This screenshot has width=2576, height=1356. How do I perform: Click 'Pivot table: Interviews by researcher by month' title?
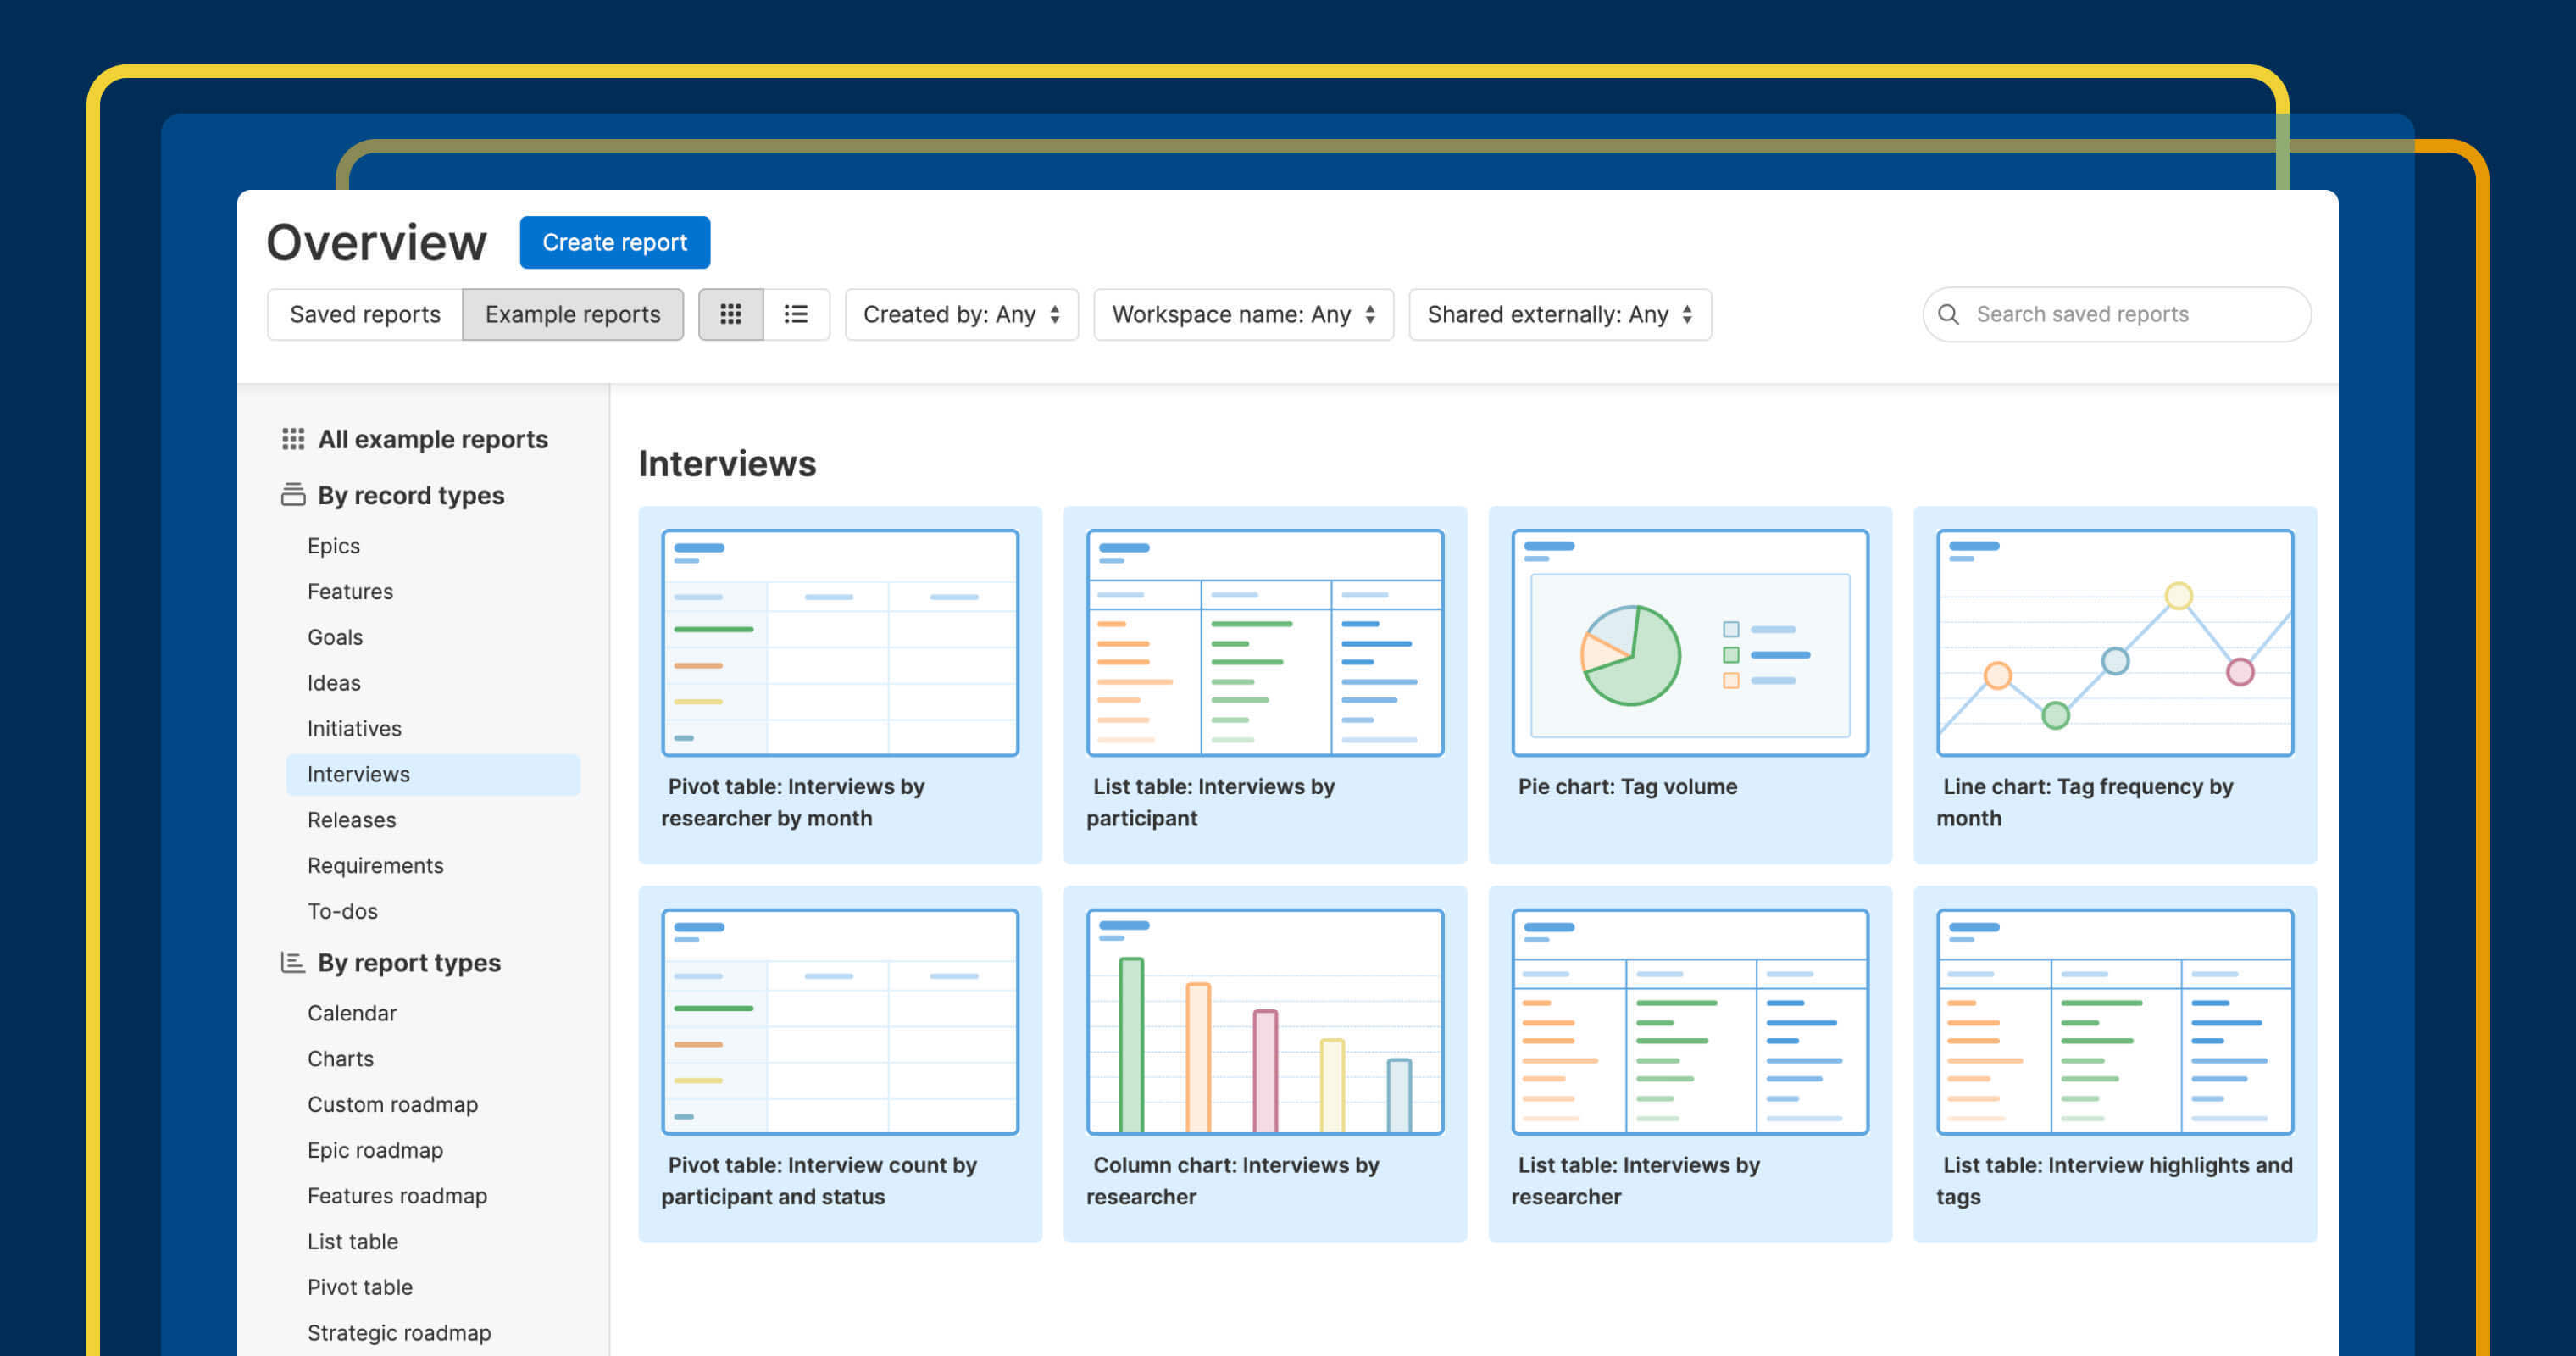(x=792, y=802)
